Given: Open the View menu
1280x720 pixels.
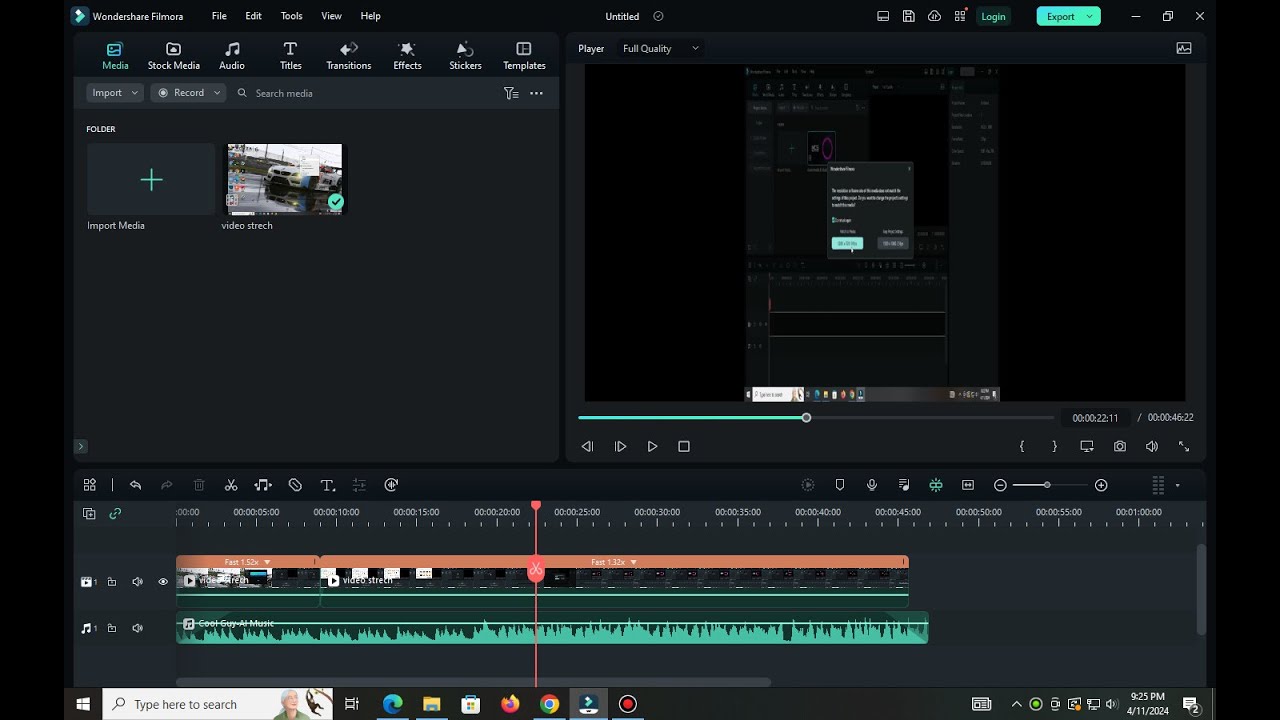Looking at the screenshot, I should click(331, 16).
